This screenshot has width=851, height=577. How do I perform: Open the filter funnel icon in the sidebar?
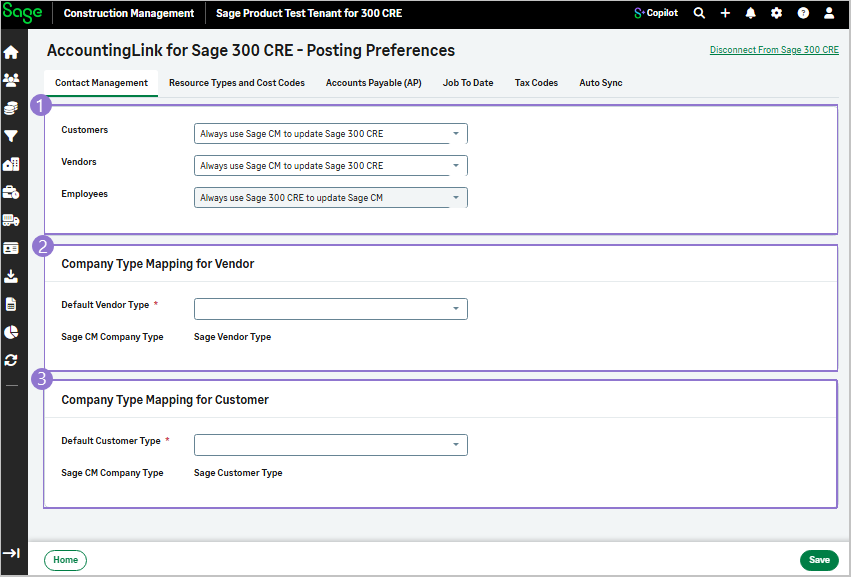pos(11,135)
